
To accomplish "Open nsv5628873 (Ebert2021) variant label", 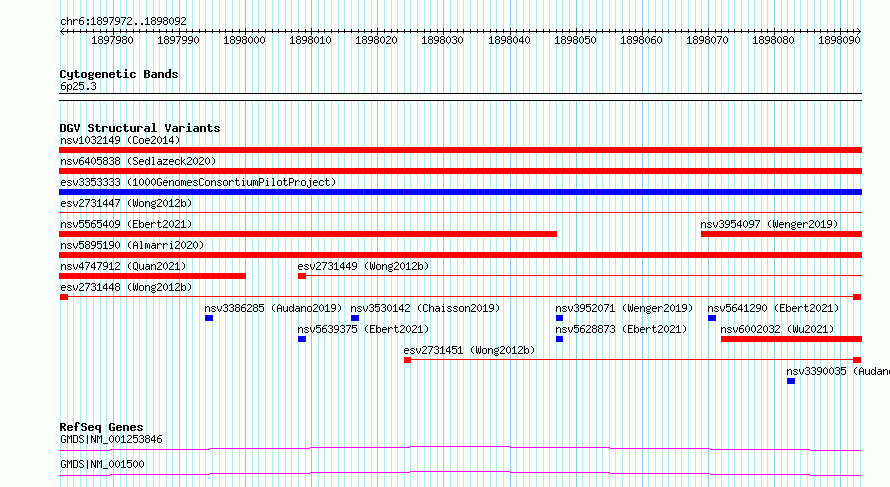I will click(621, 329).
